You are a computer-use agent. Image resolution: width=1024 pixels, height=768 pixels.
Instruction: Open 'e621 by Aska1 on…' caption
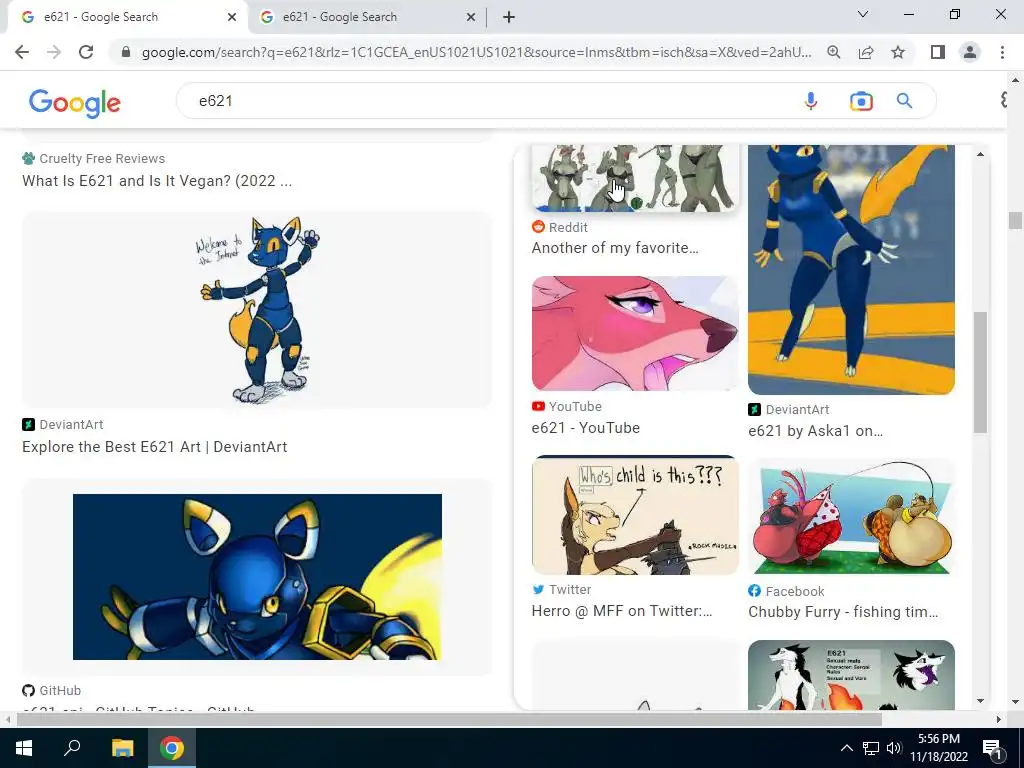point(816,431)
